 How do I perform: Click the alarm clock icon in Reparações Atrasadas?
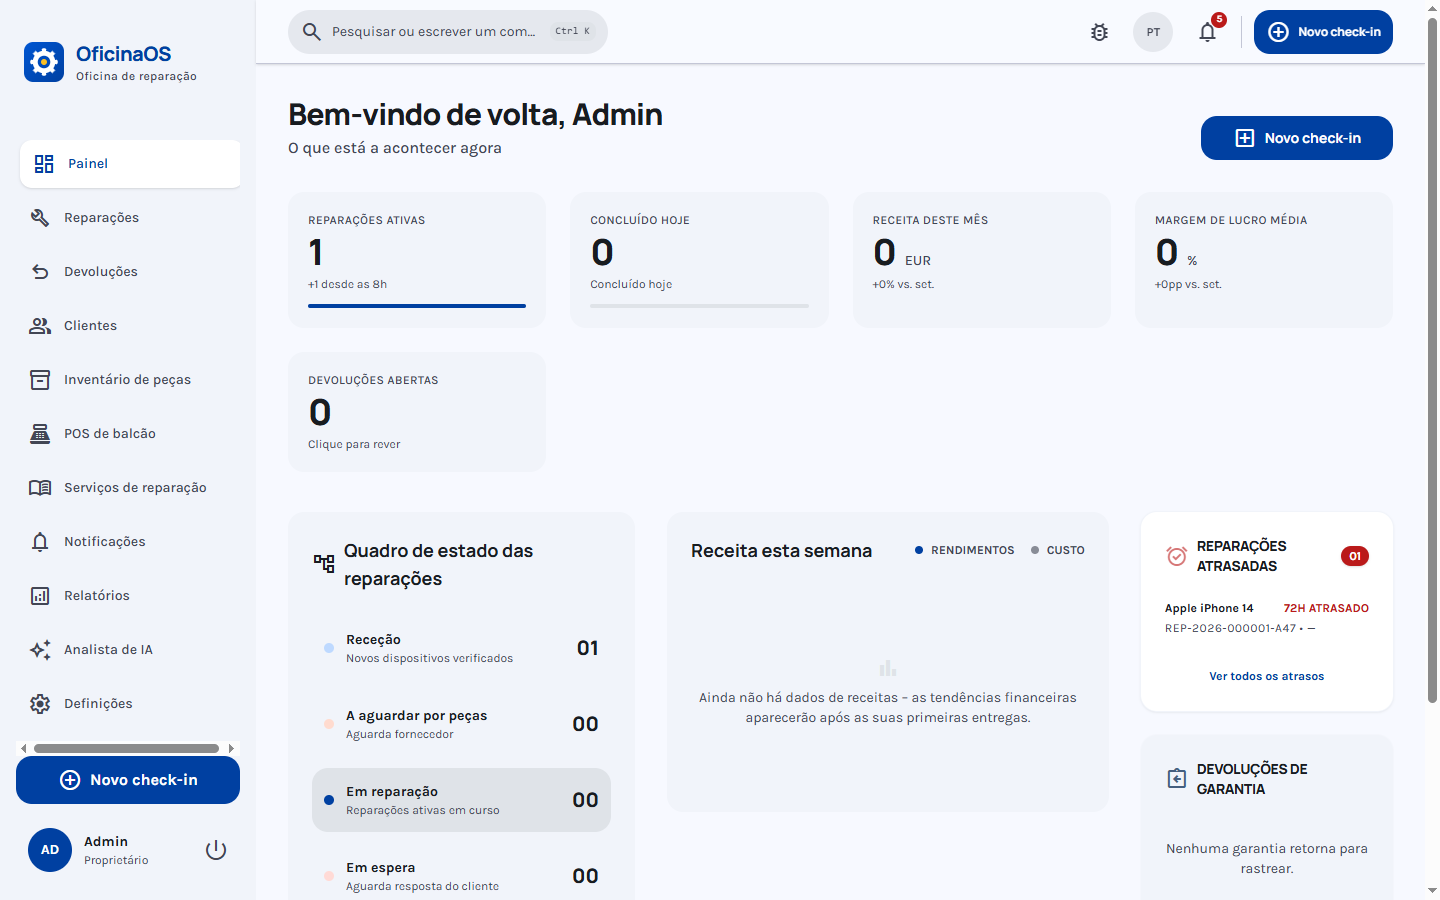[1177, 556]
